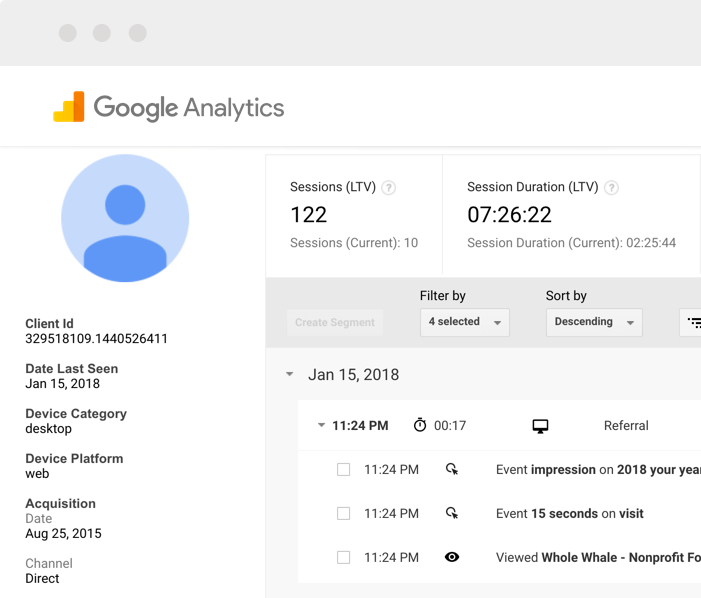This screenshot has width=701, height=598.
Task: Check the box for Event impression row
Action: coord(343,469)
